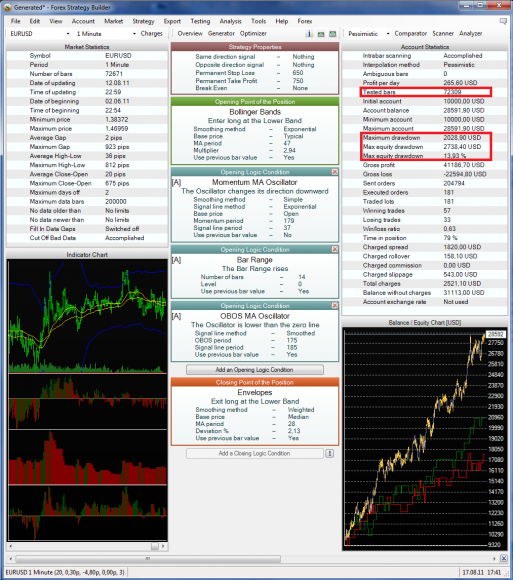
Task: Click the Gross profit value 41186.70 USD
Action: pos(464,165)
